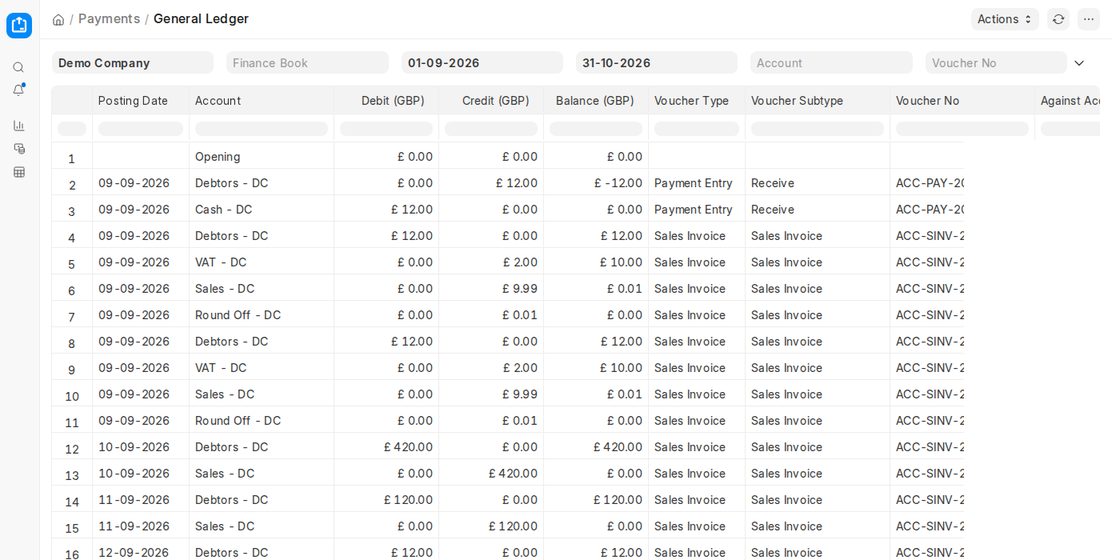Click the Voucher No filter field
Screen dimensions: 1120x560
pos(996,63)
